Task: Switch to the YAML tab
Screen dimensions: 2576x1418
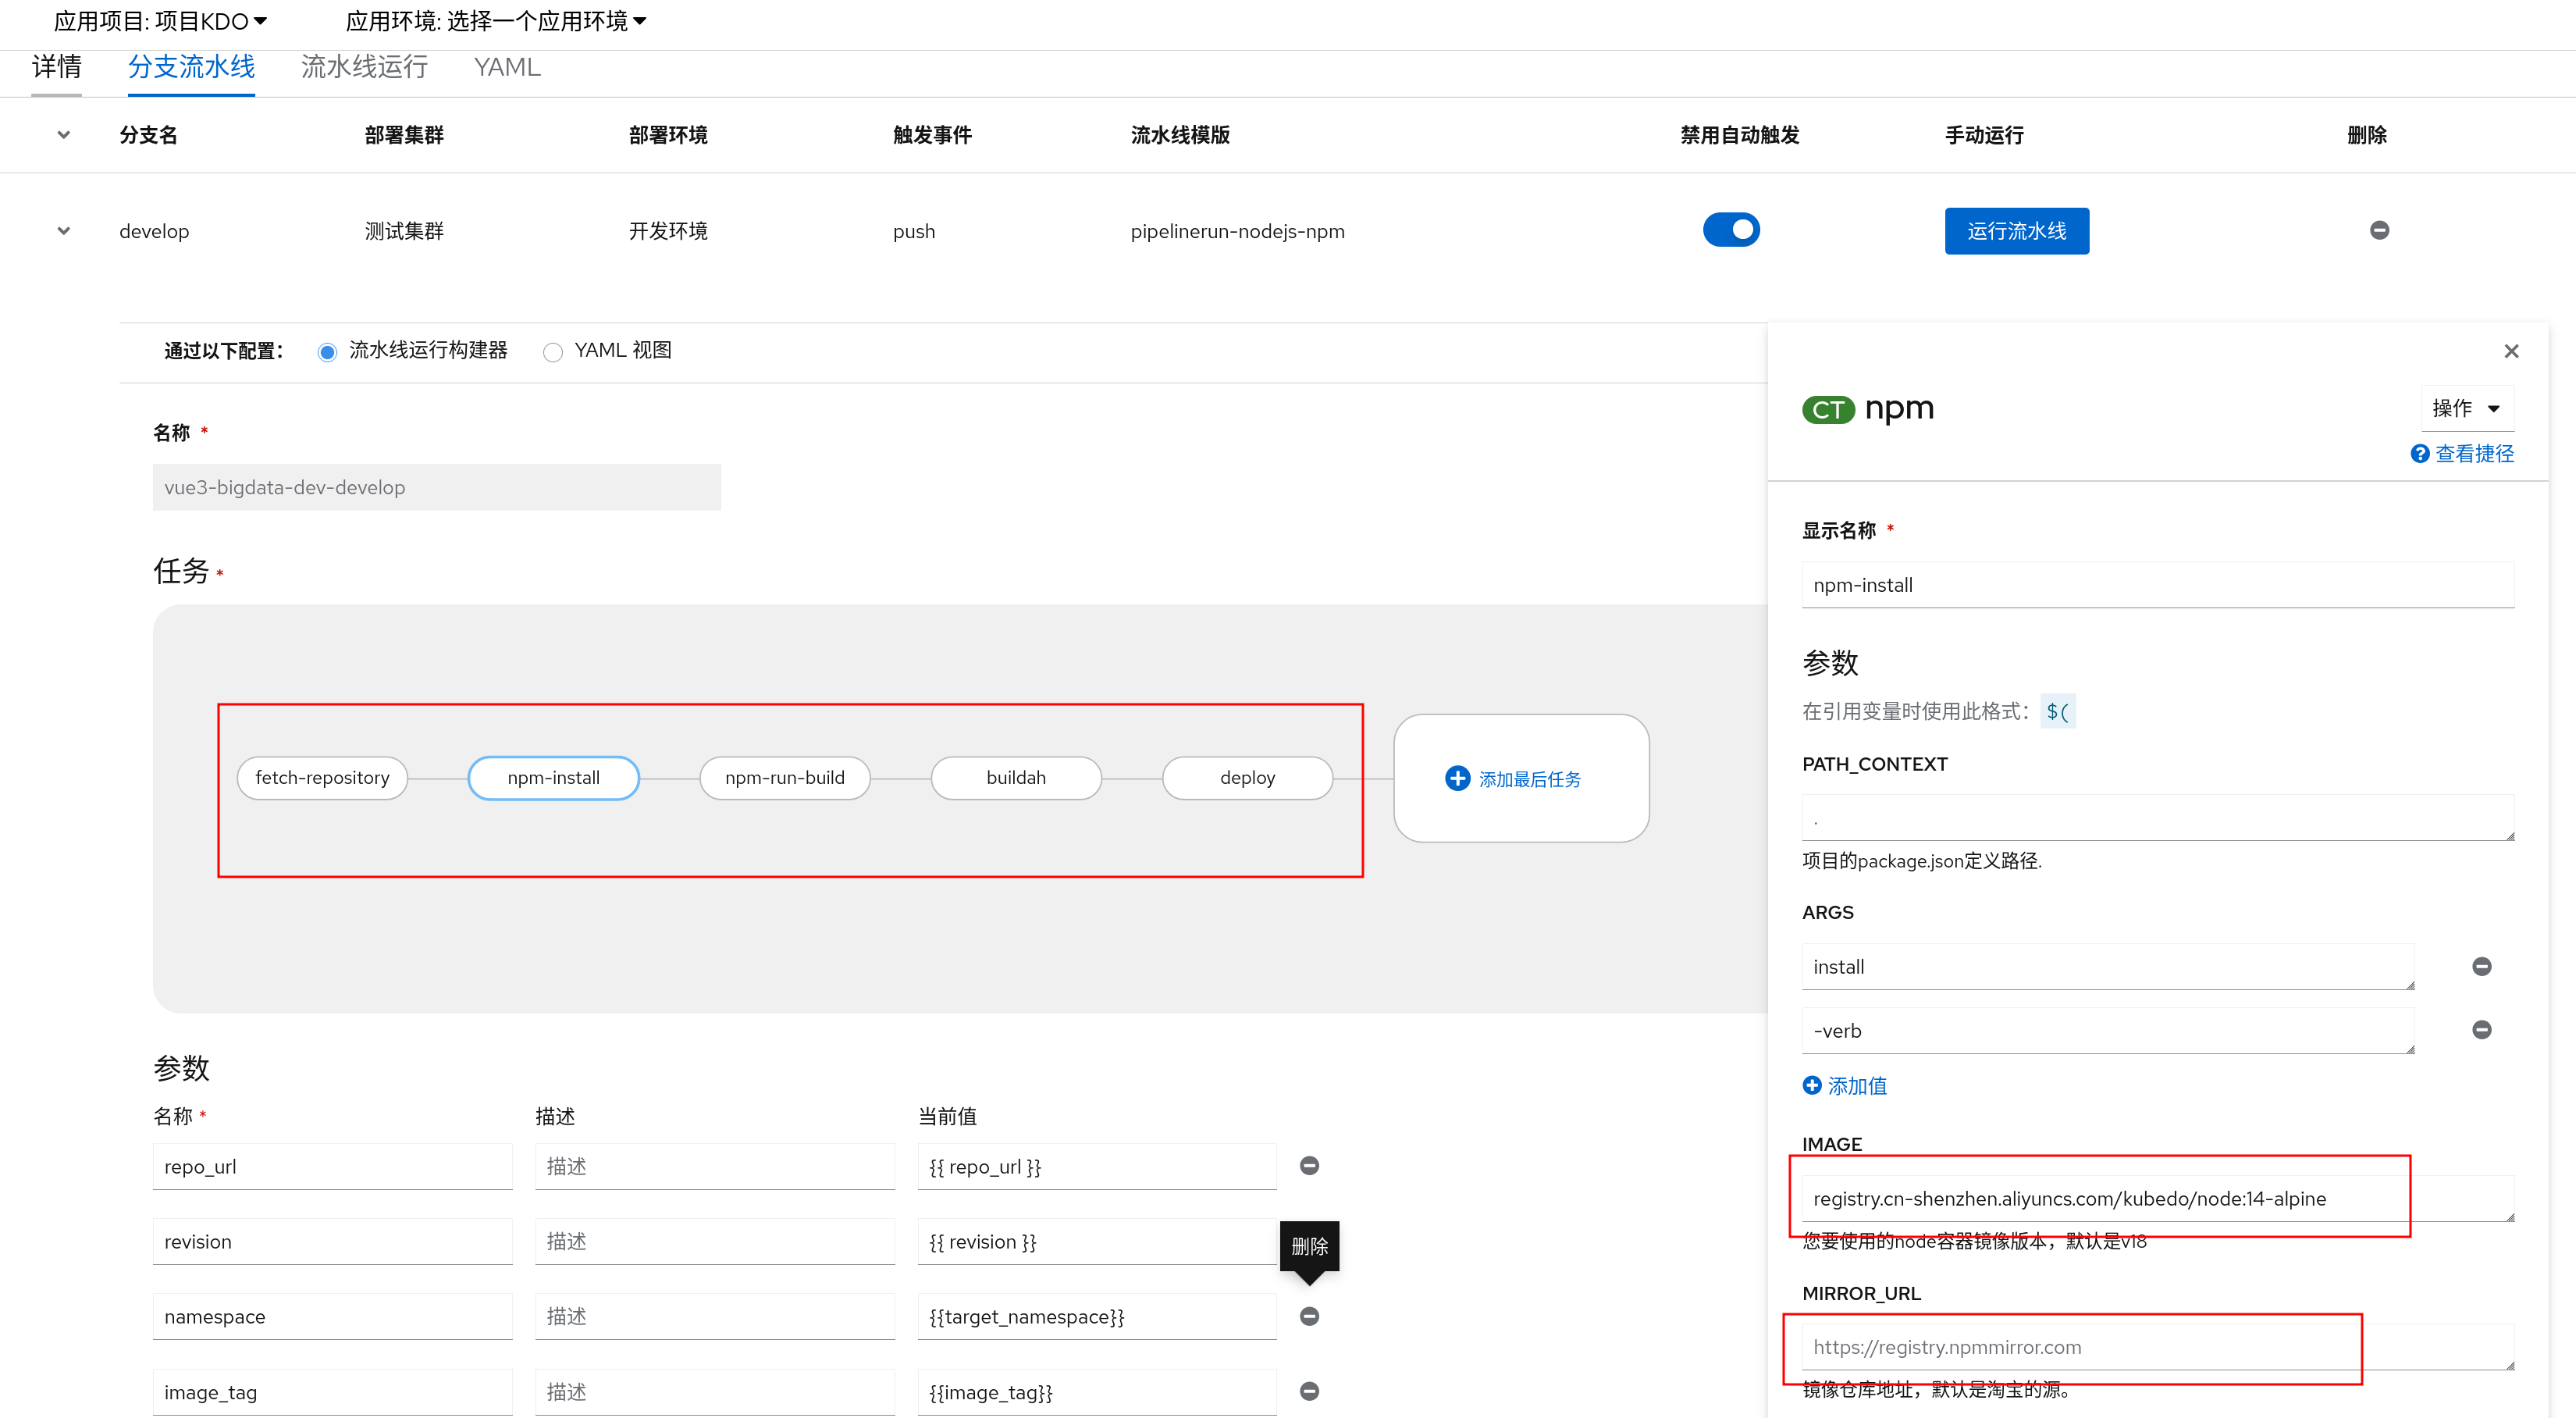Action: (507, 67)
